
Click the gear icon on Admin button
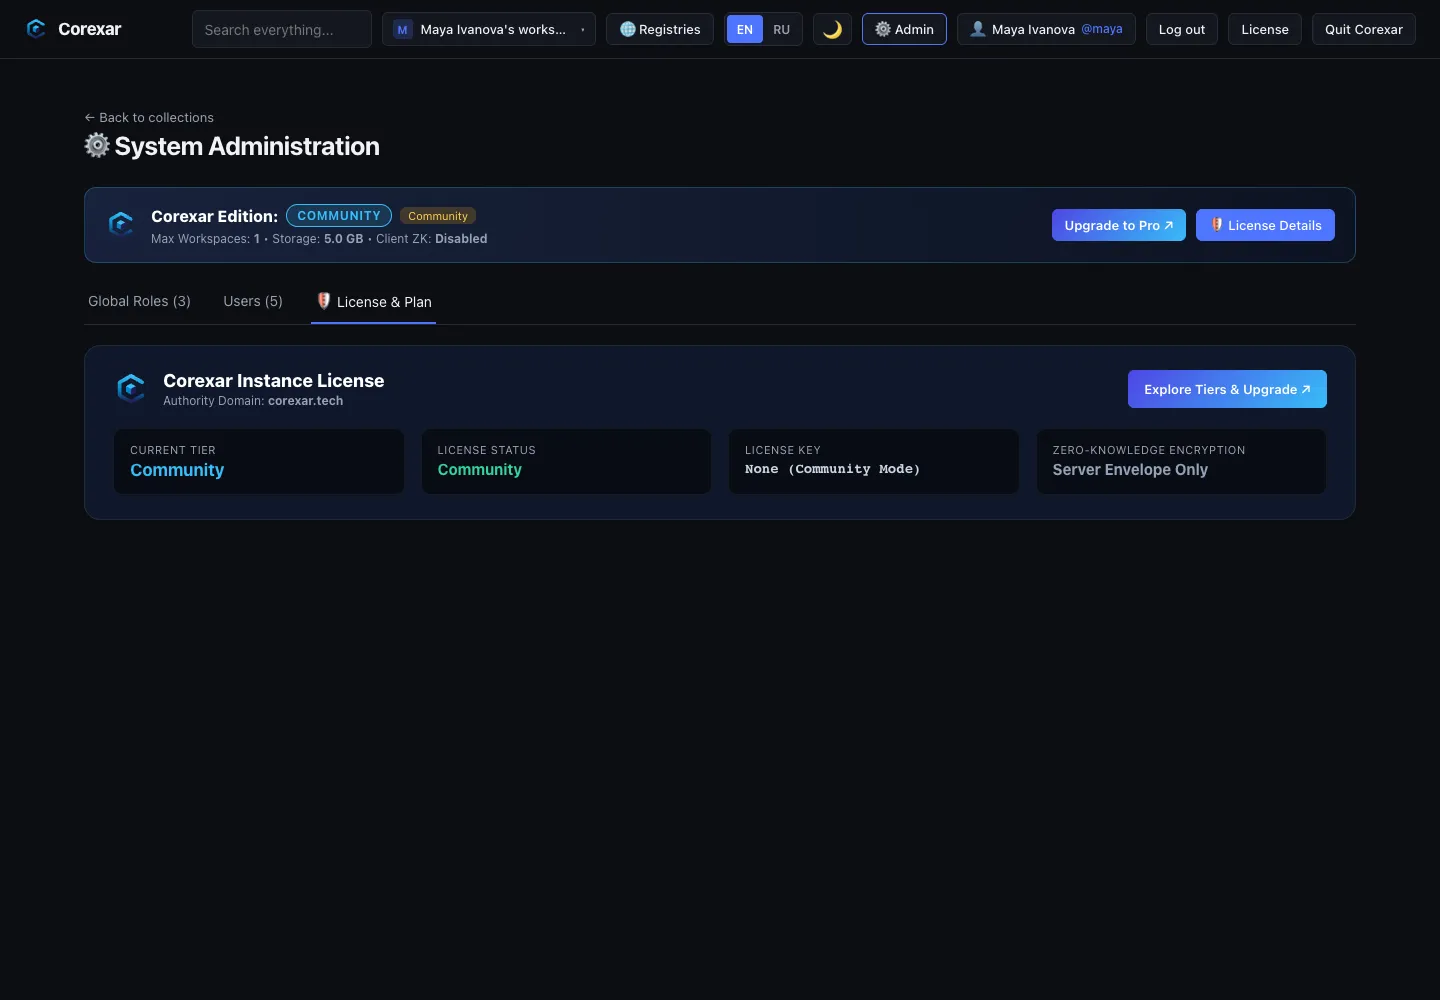883,29
